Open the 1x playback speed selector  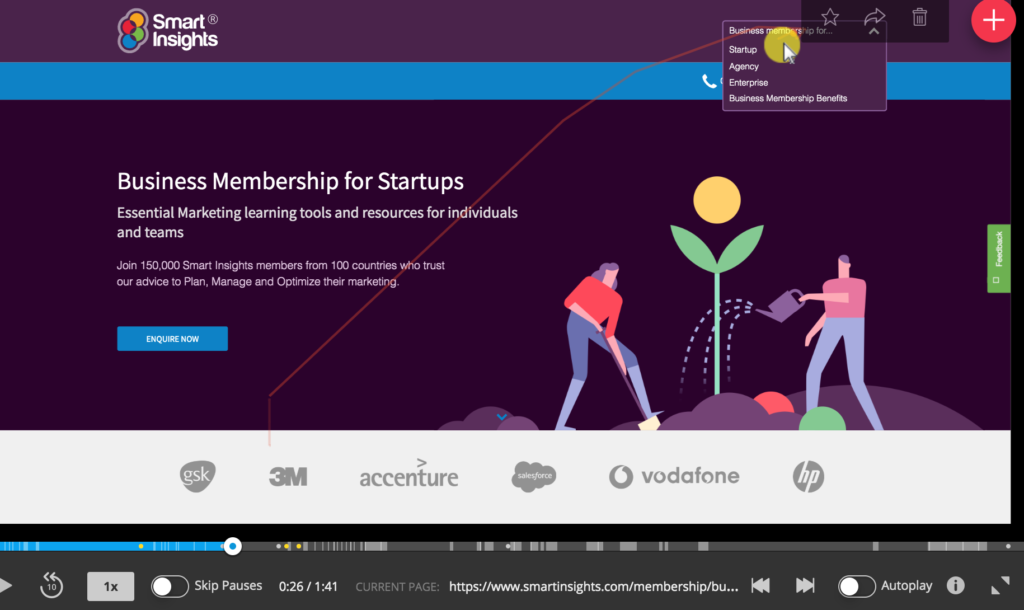pos(110,586)
